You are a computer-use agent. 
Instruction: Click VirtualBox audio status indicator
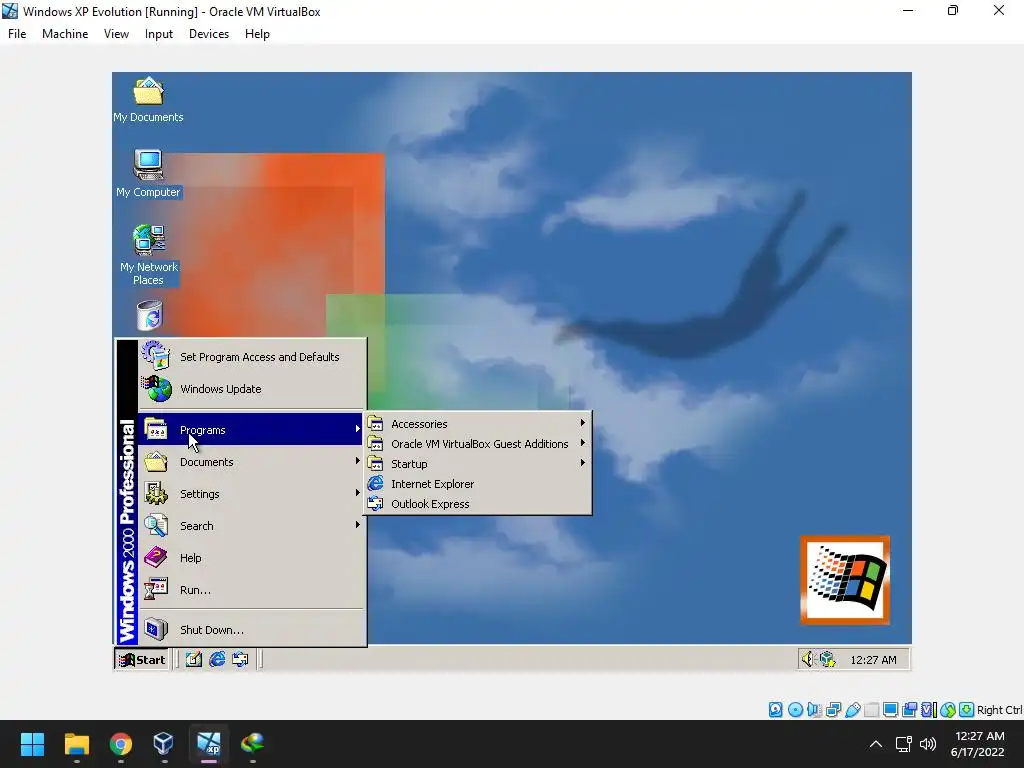[814, 710]
